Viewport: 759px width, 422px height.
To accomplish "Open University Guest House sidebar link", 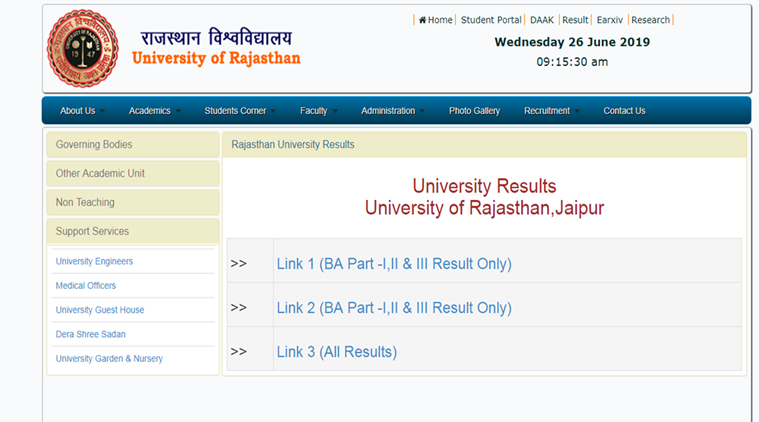I will coord(100,310).
